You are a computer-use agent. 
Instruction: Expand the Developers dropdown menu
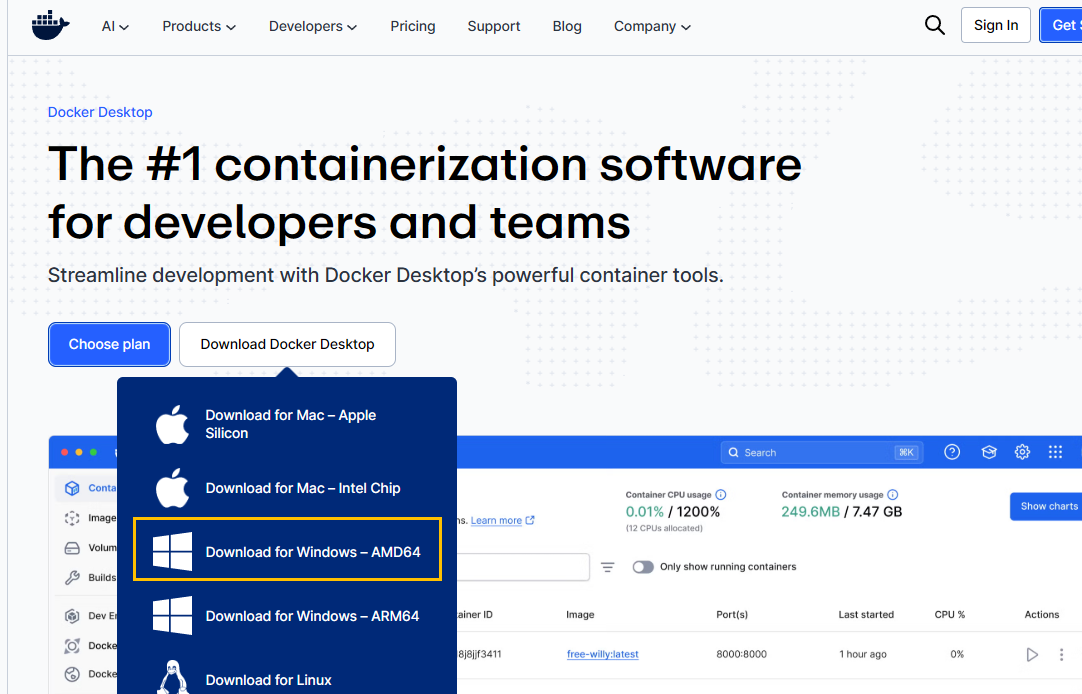click(x=313, y=26)
